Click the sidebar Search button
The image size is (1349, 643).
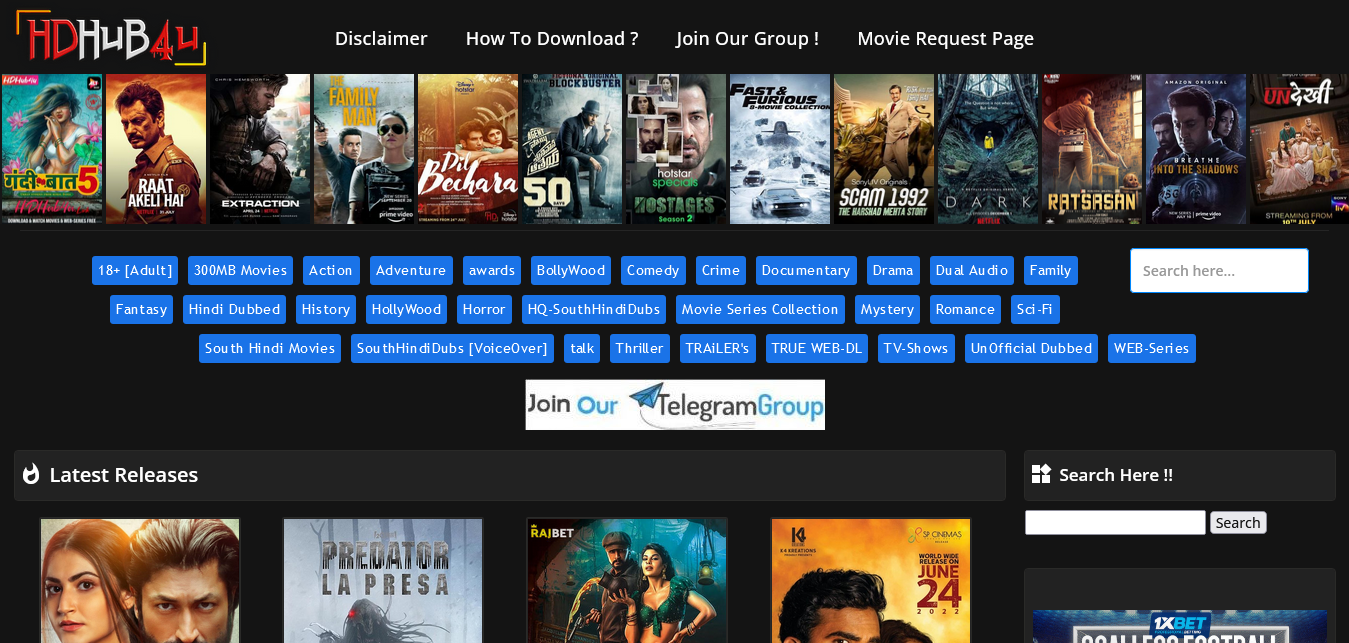[x=1238, y=522]
